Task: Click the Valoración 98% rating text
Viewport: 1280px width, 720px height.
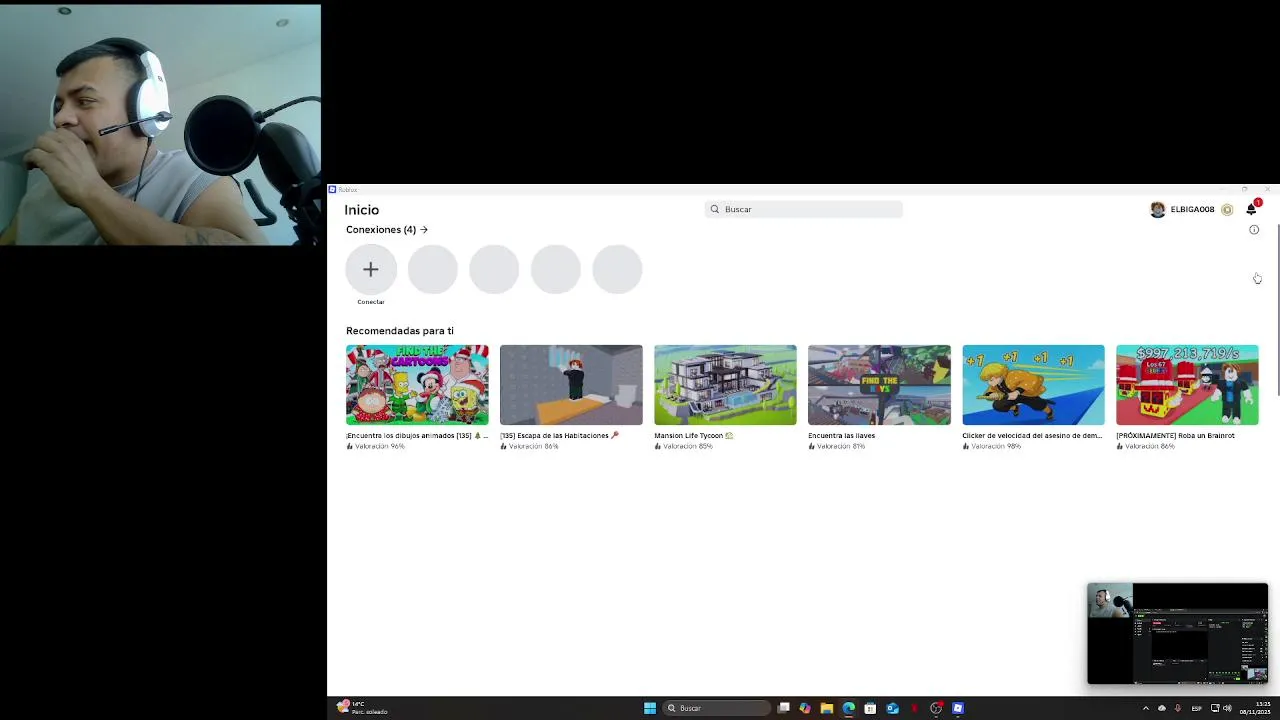Action: click(995, 446)
